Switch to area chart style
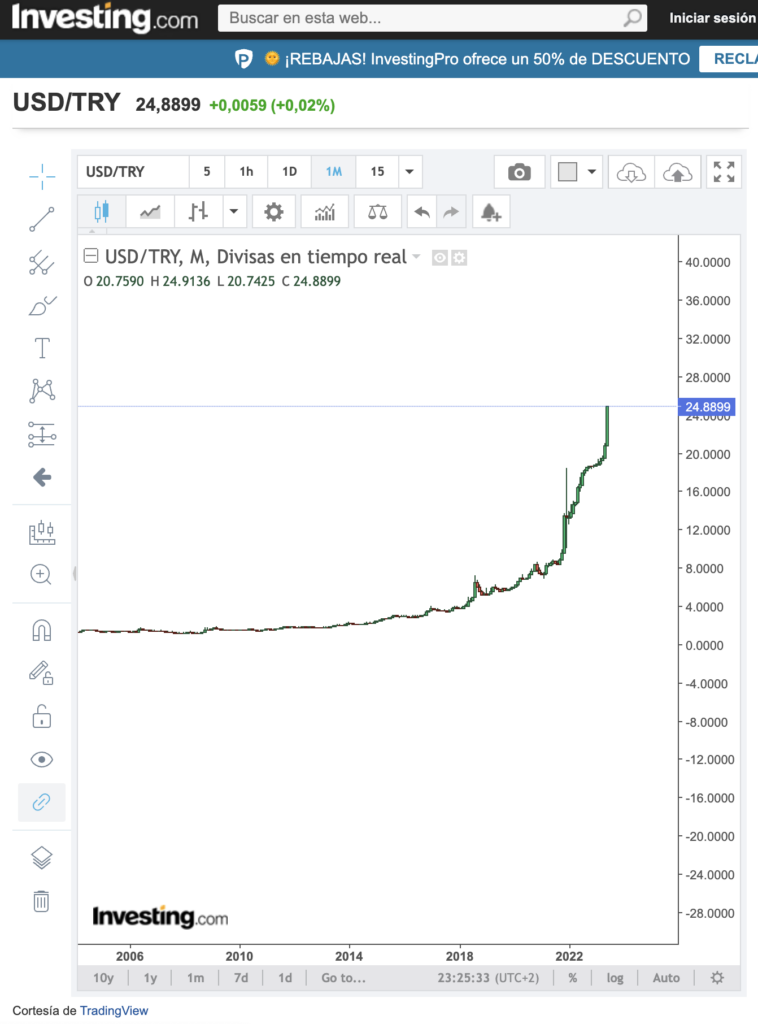 tap(150, 212)
